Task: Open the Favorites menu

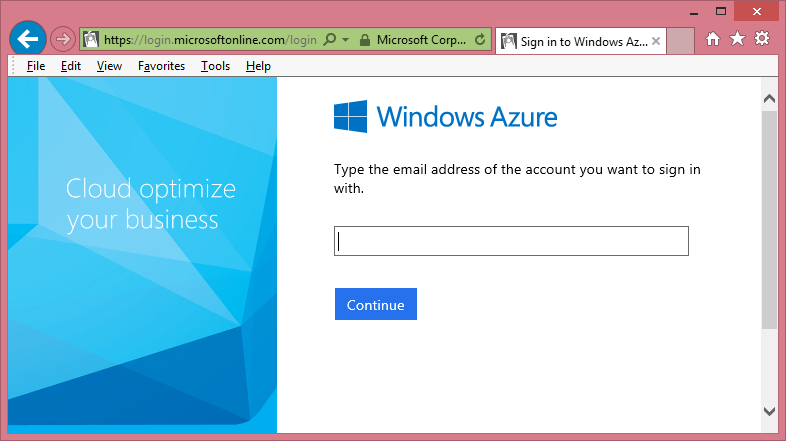Action: [161, 66]
